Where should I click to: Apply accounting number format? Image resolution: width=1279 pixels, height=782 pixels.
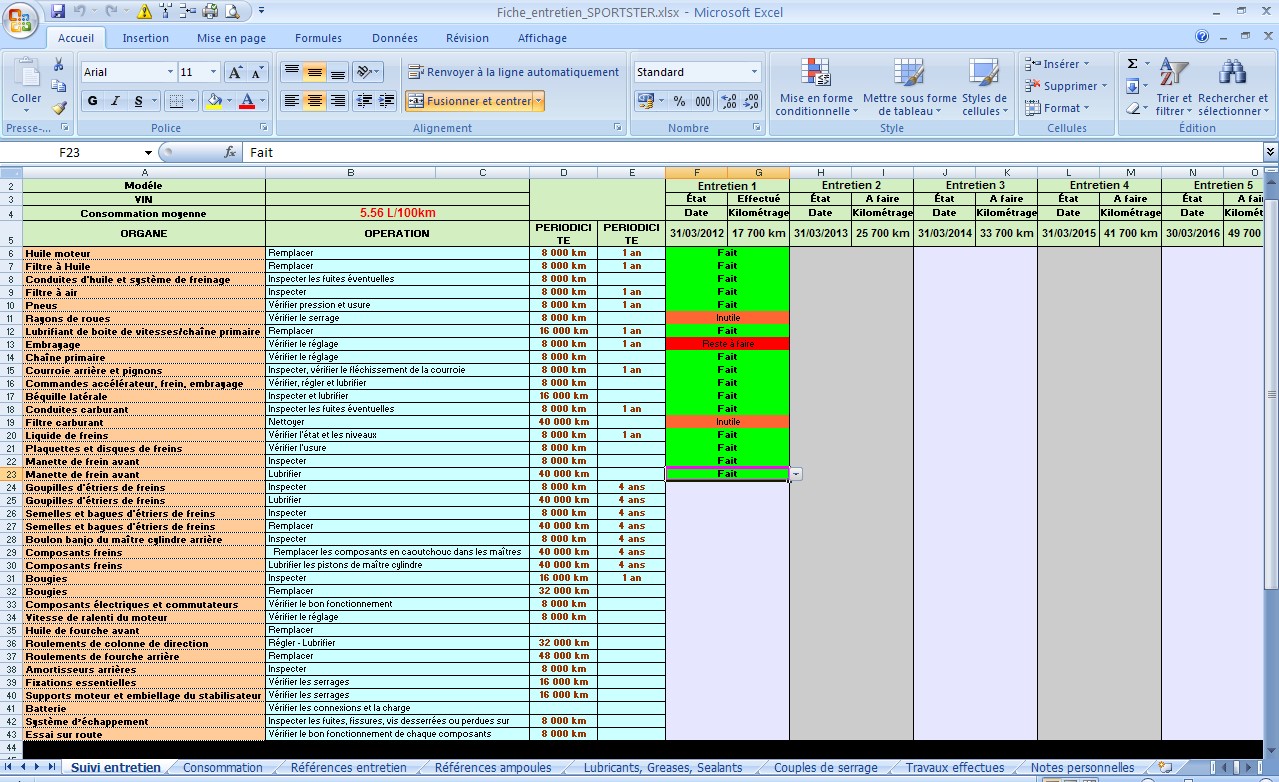[644, 101]
